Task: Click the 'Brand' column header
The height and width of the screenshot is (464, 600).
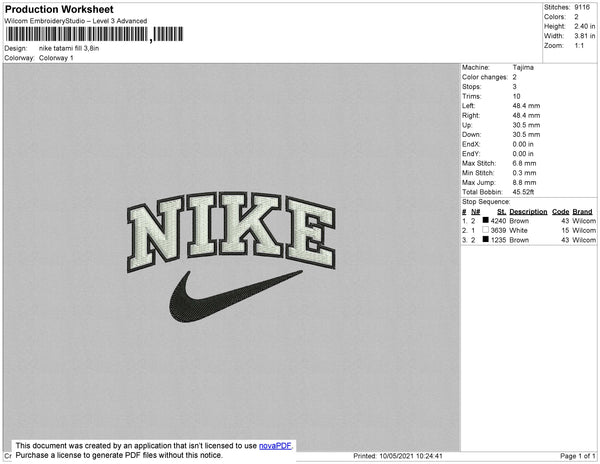Action: (x=582, y=212)
